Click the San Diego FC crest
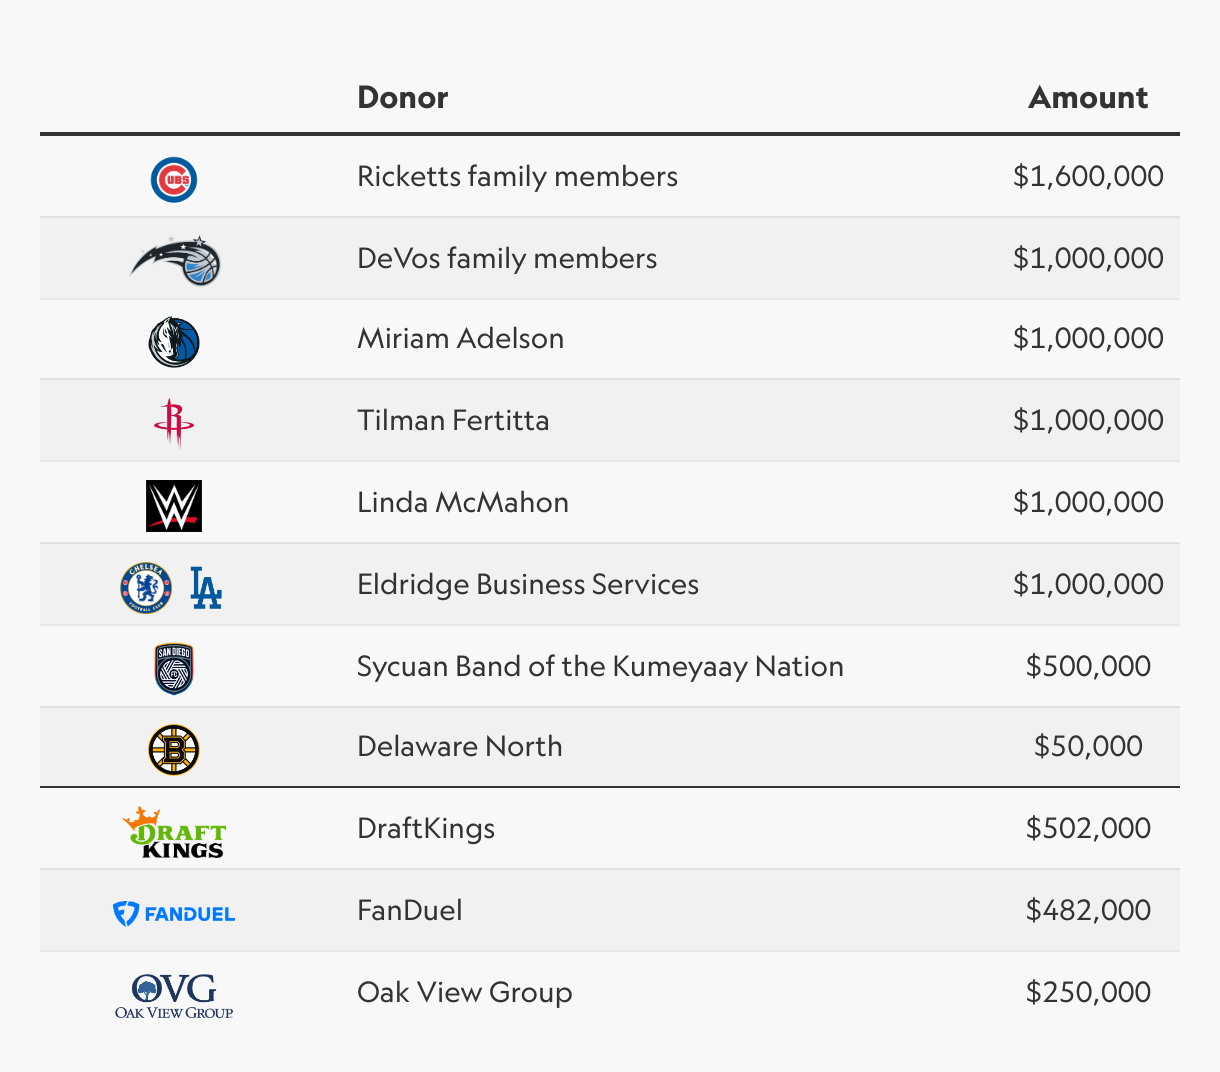Image resolution: width=1220 pixels, height=1072 pixels. [174, 669]
